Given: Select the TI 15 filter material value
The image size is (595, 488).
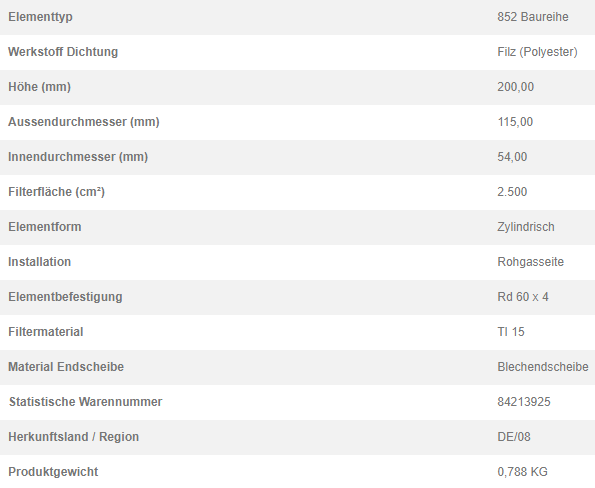Looking at the screenshot, I should 511,332.
